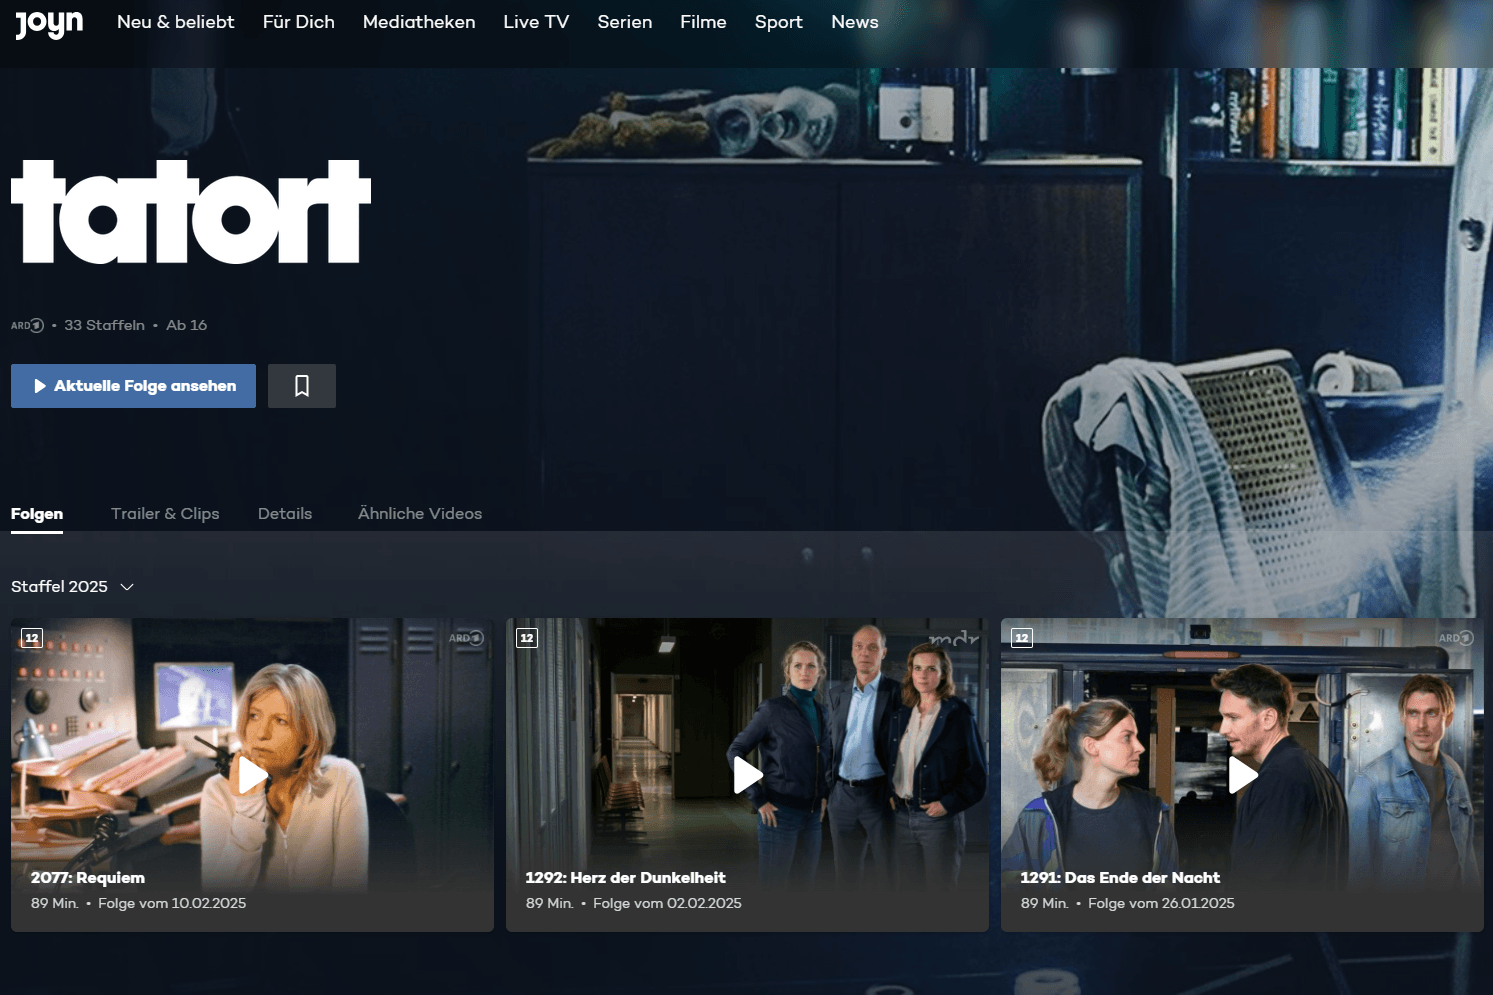Click ARD logo on Das Ende der Nacht thumbnail
This screenshot has width=1493, height=995.
1456,638
